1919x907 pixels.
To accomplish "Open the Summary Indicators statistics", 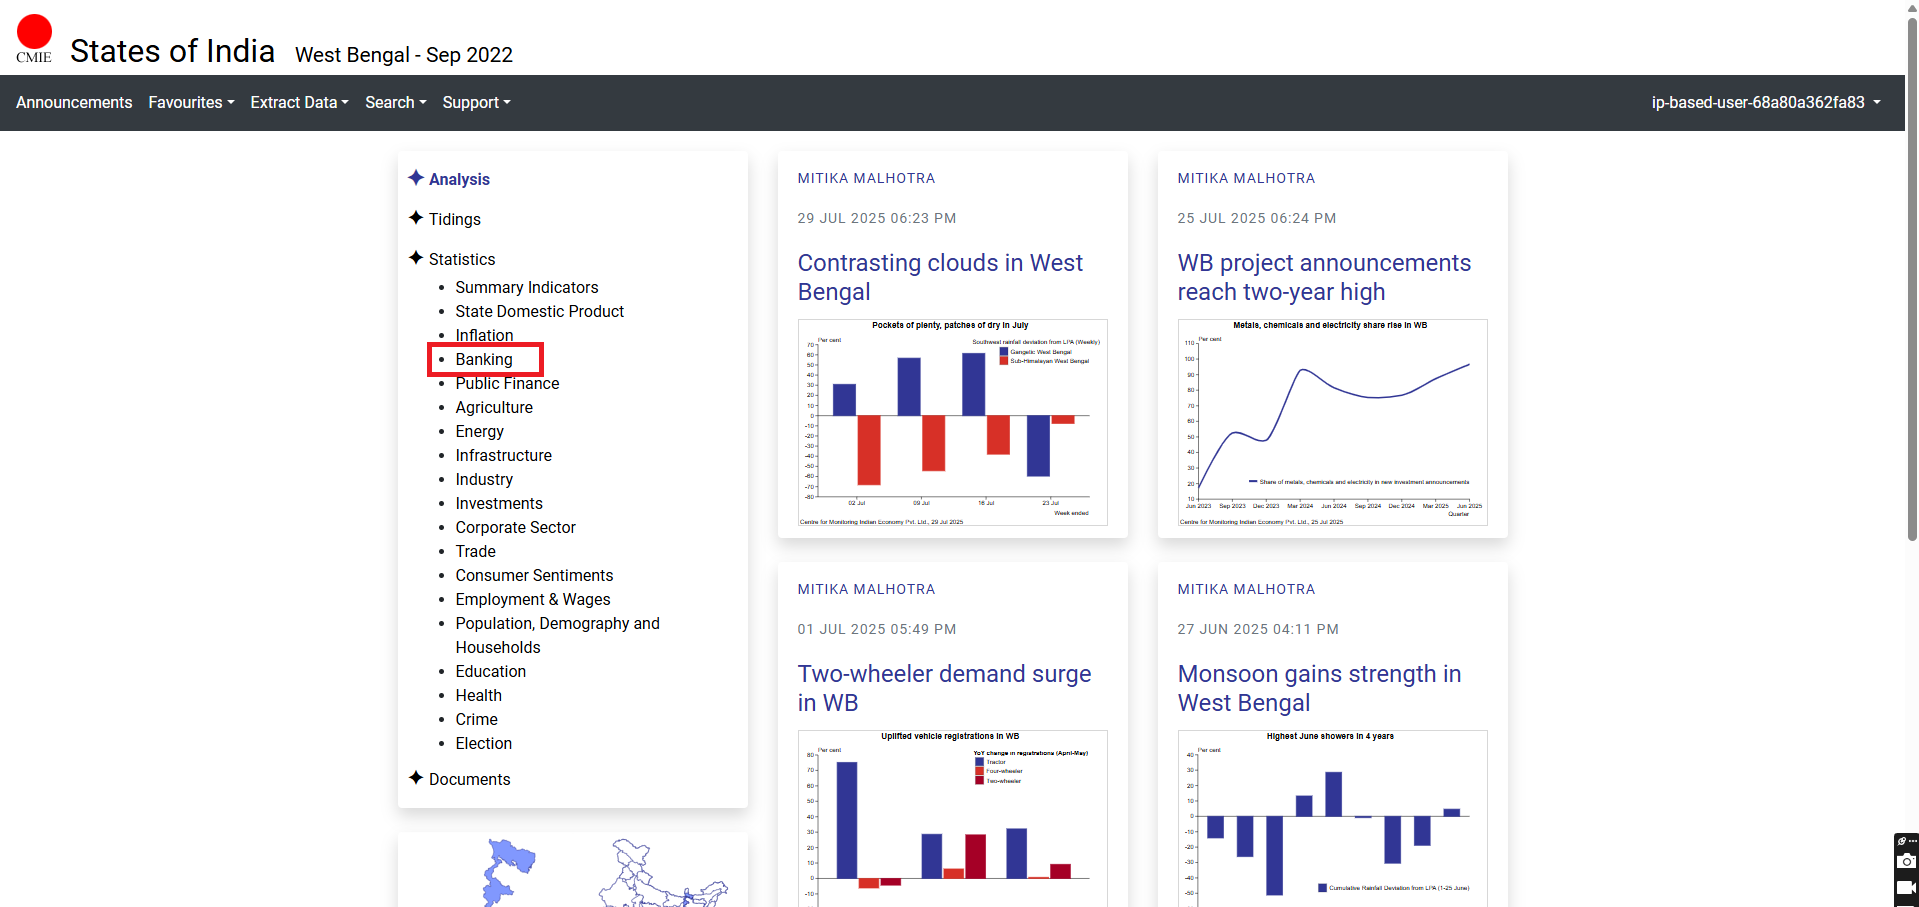I will tap(526, 288).
